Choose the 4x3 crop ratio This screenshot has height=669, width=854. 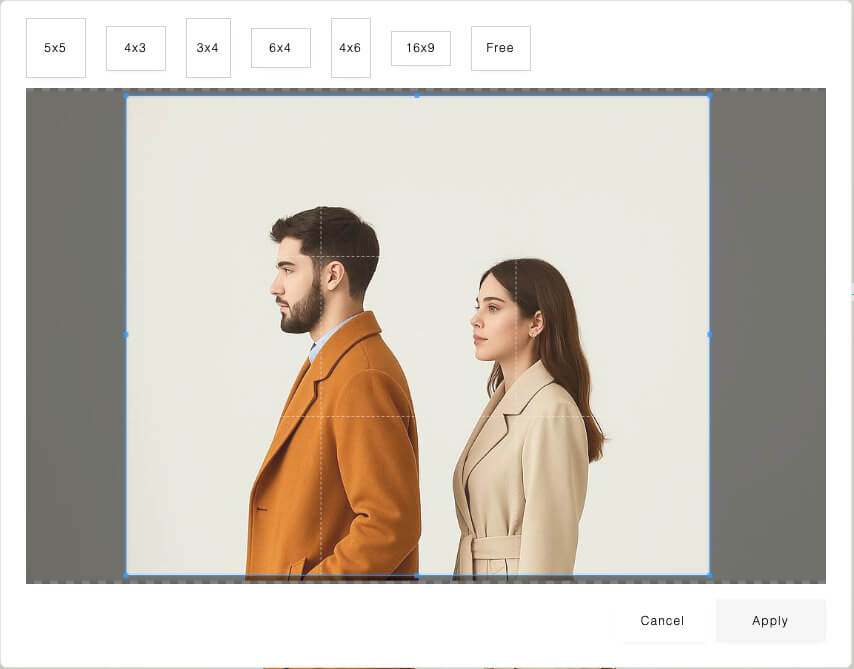135,48
